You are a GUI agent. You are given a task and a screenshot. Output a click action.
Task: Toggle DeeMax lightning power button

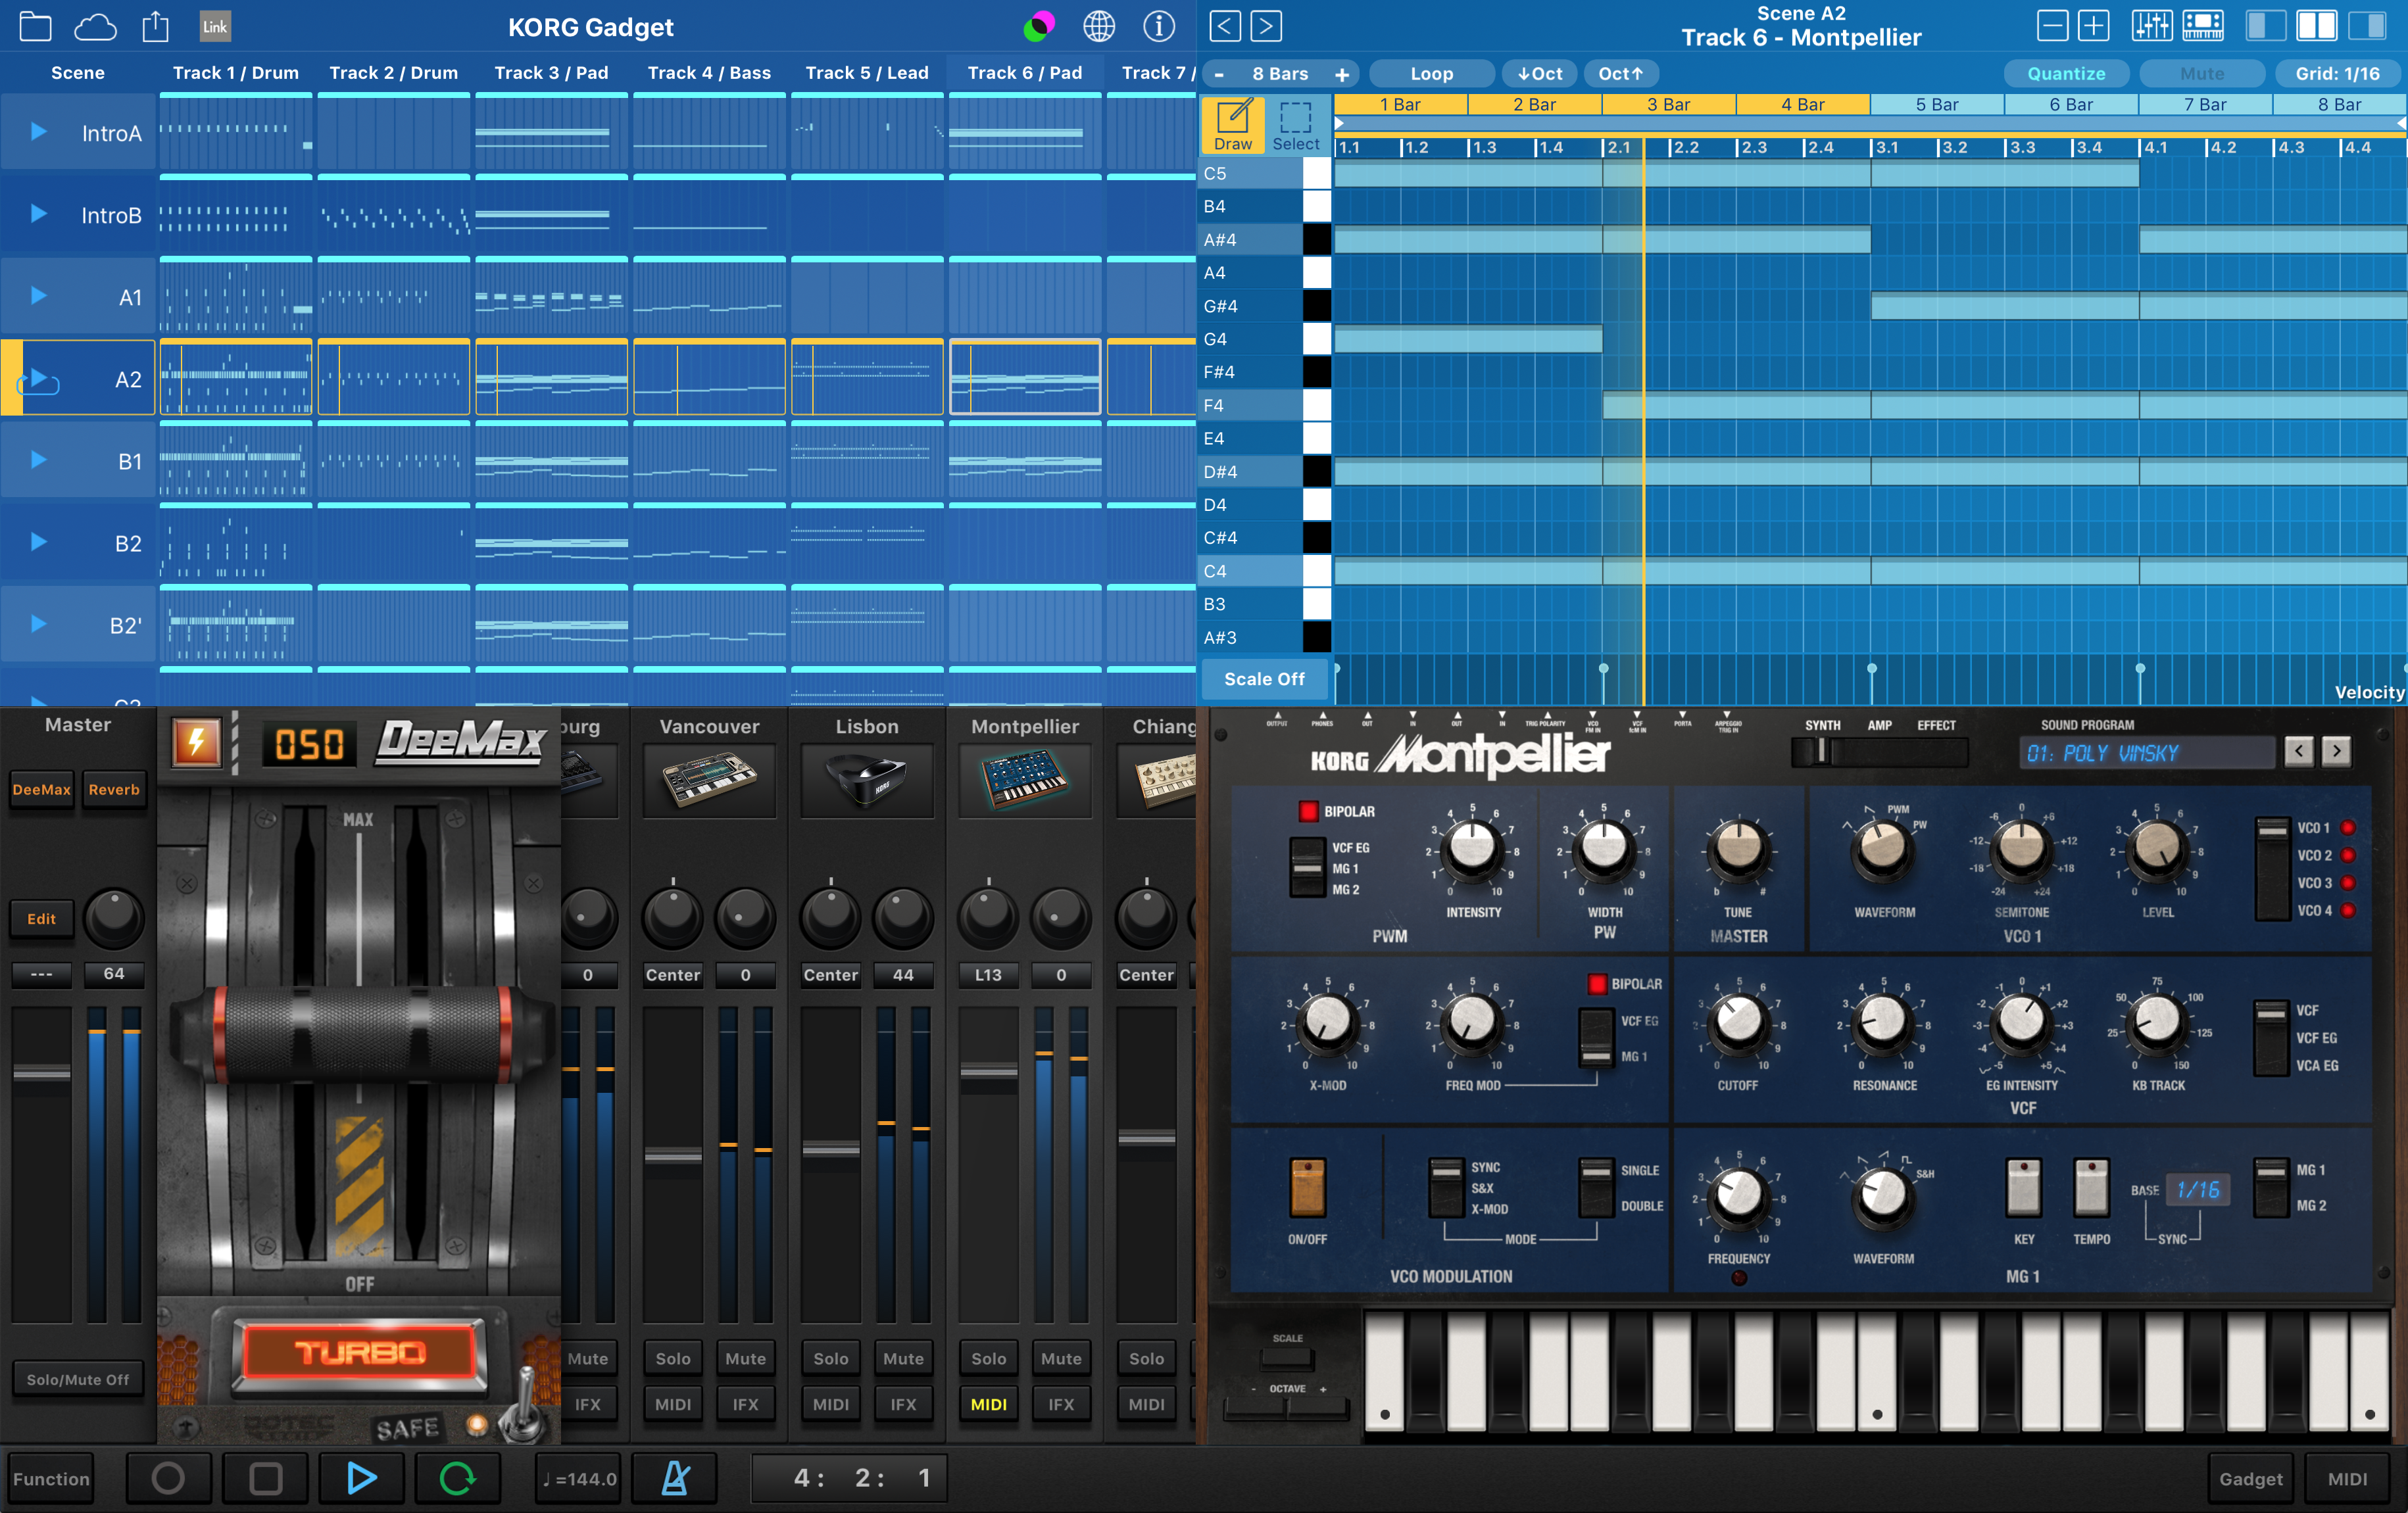pos(197,743)
